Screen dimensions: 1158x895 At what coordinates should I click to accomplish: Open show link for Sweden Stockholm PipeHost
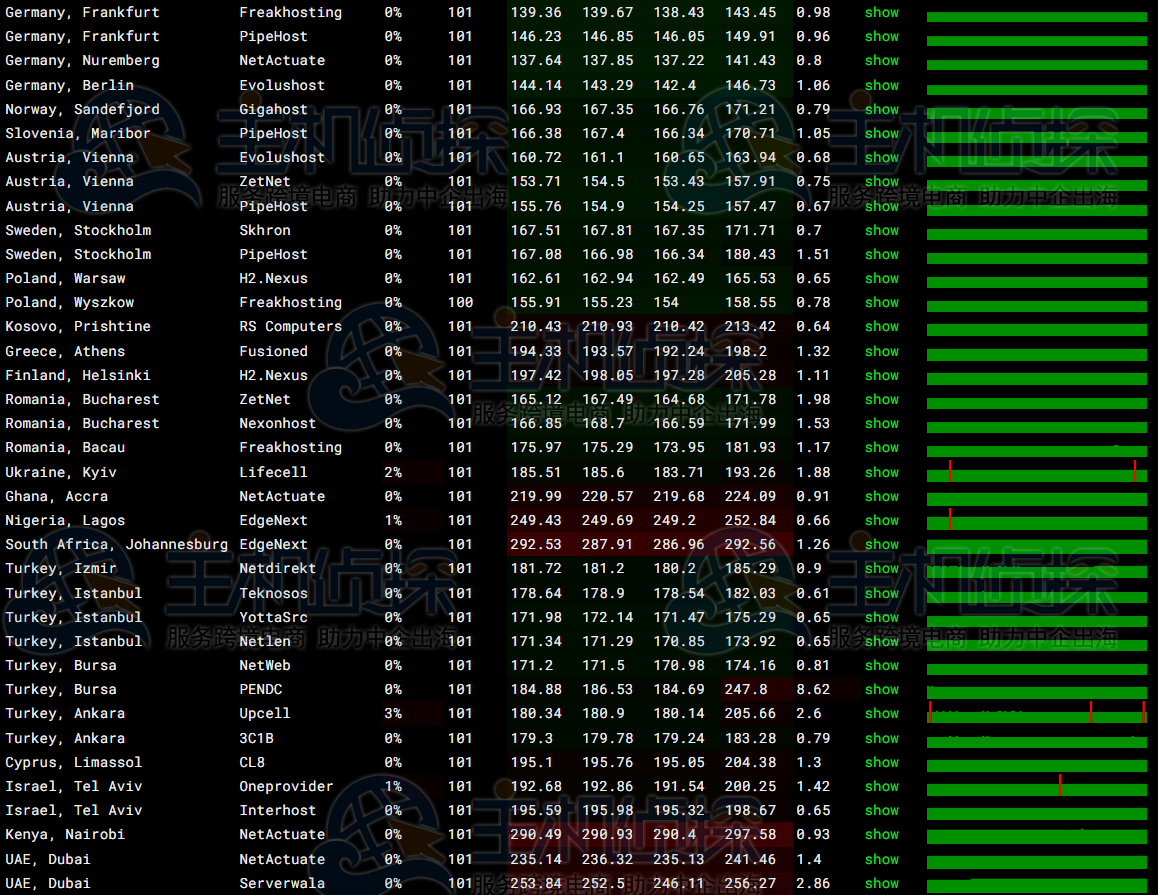[882, 254]
